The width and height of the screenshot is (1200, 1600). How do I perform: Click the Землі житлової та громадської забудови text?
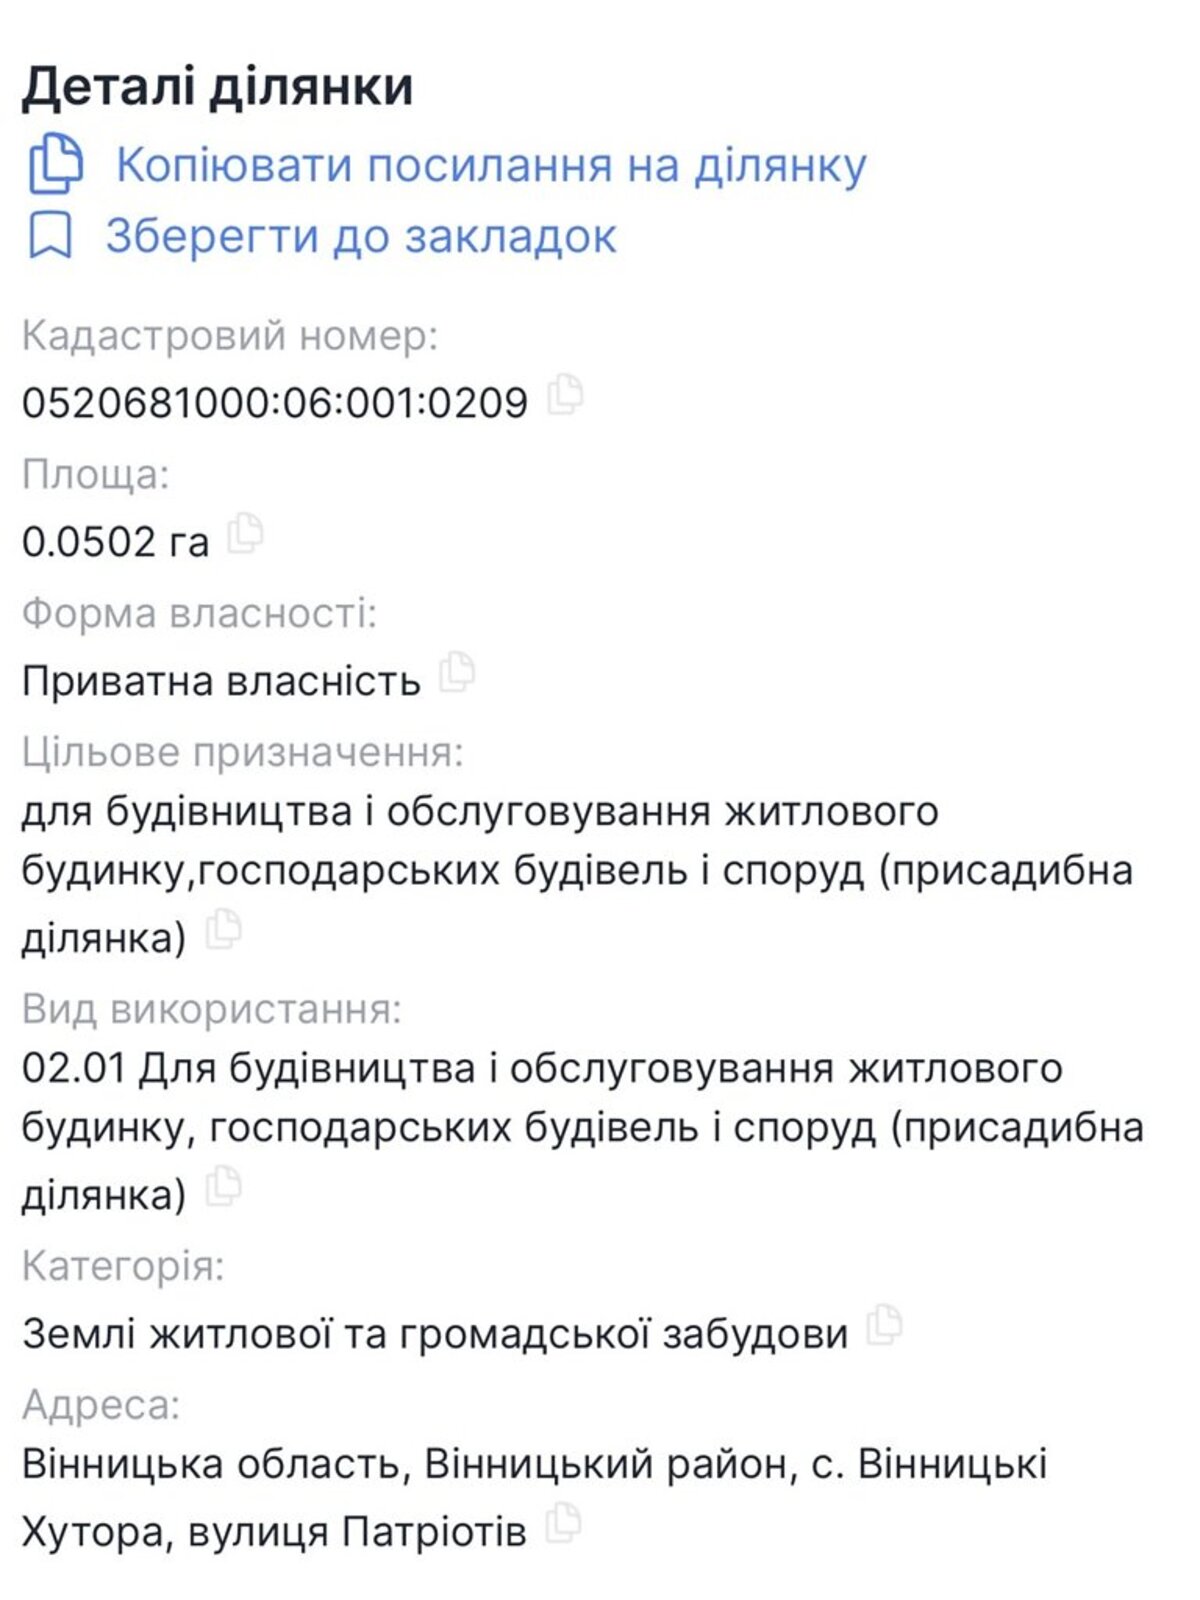pyautogui.click(x=435, y=1334)
